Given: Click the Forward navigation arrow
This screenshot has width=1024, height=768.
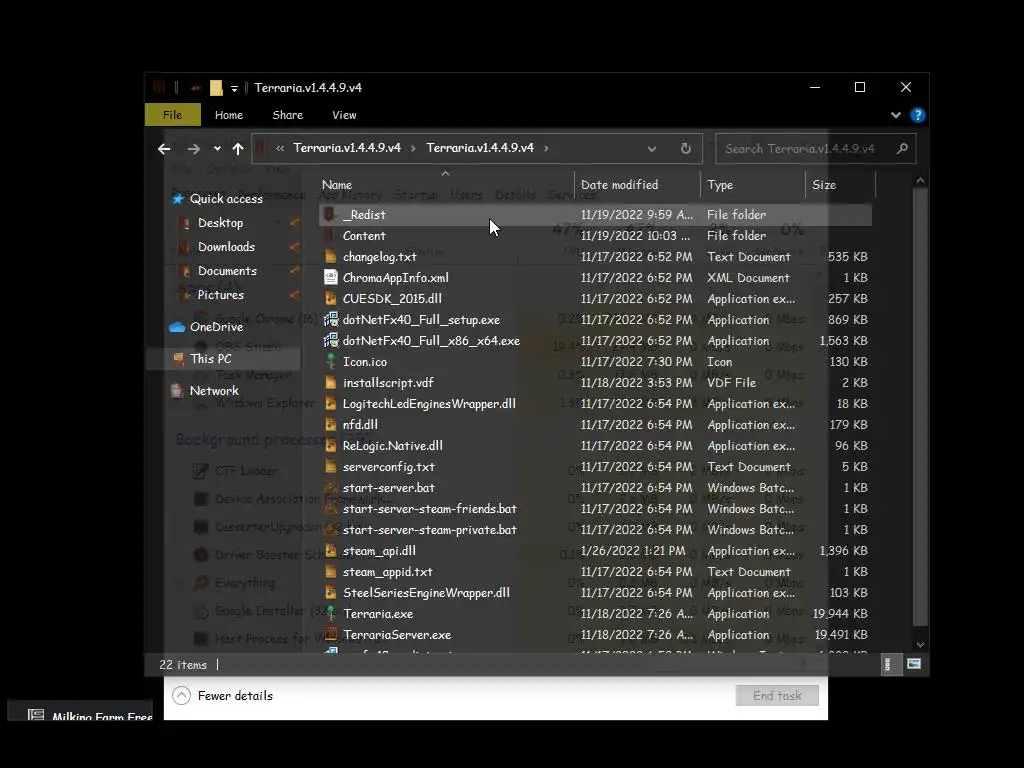Looking at the screenshot, I should 193,149.
